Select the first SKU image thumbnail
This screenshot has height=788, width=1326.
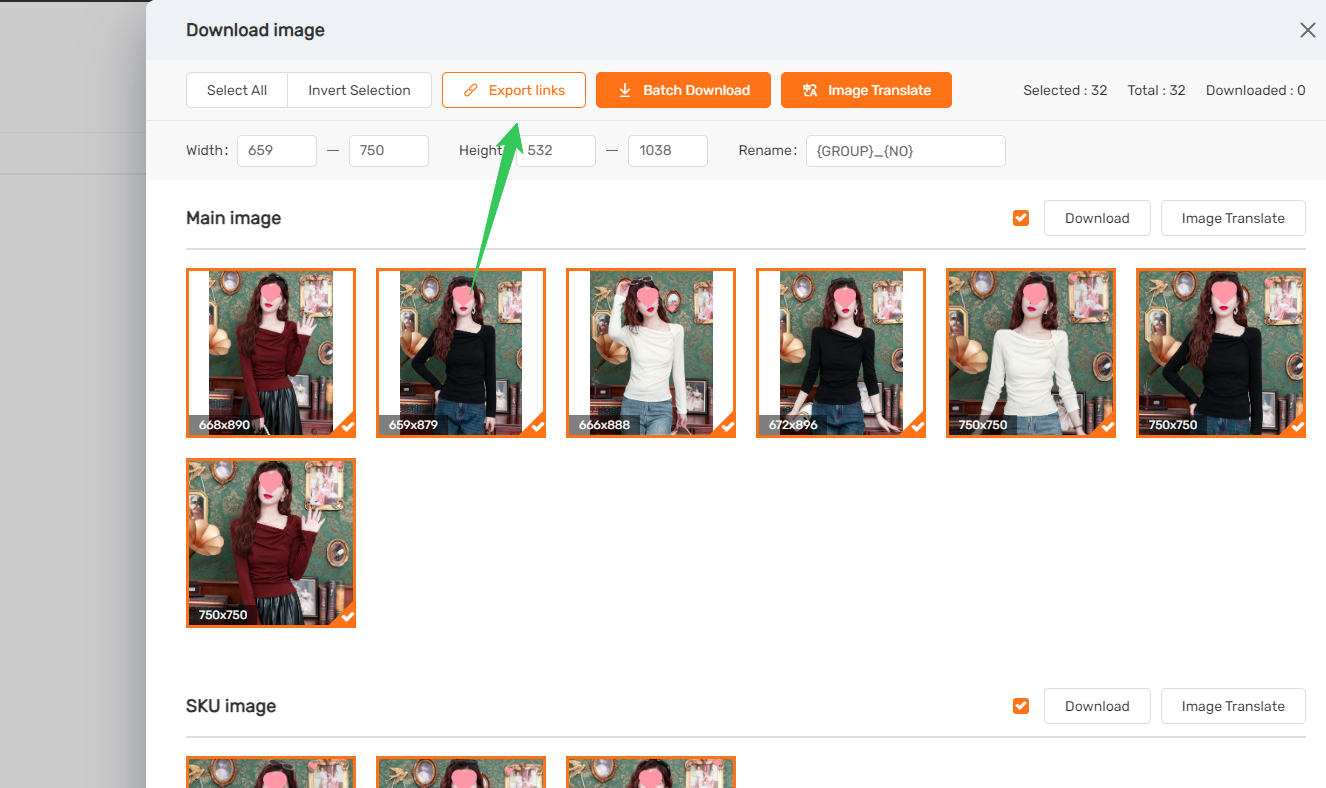[271, 772]
